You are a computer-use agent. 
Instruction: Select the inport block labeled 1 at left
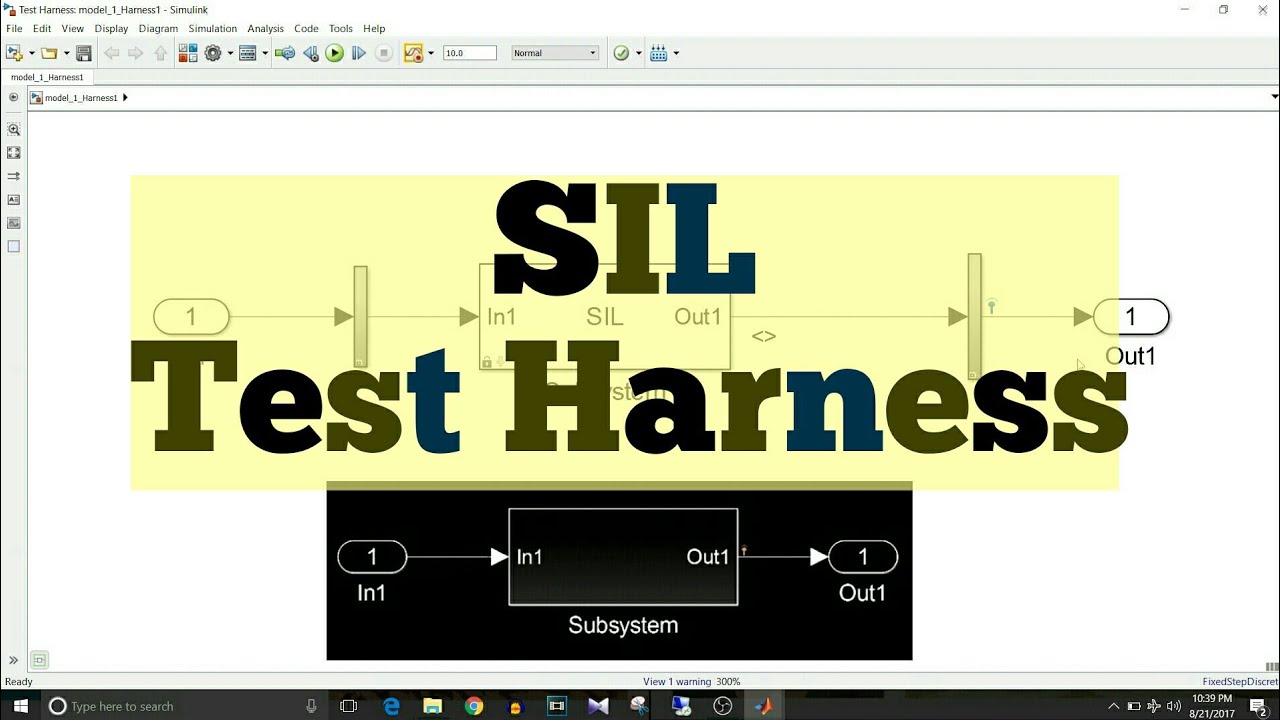191,317
